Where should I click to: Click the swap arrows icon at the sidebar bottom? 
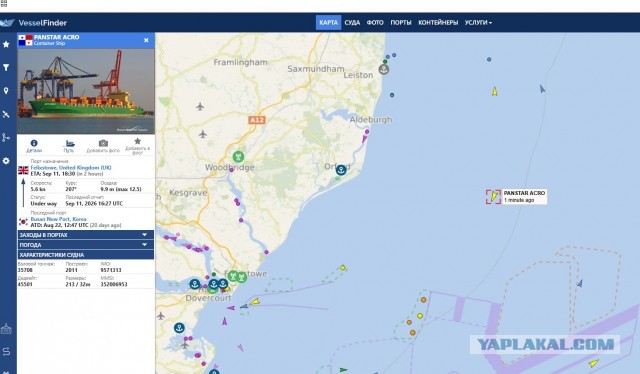click(x=6, y=351)
